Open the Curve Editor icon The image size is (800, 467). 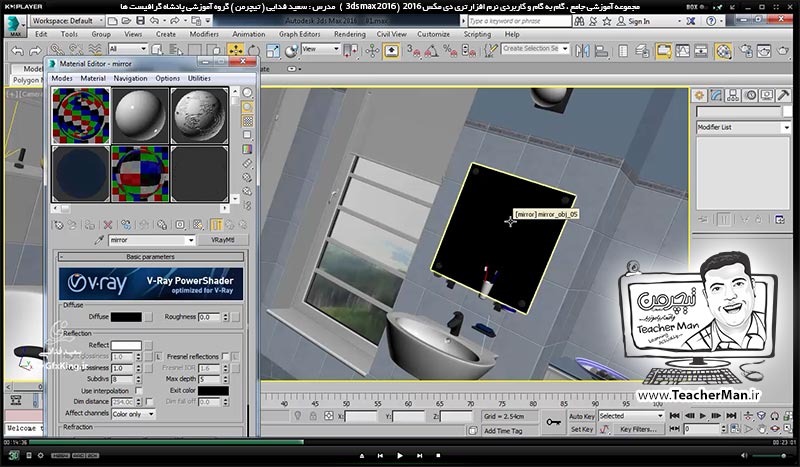coord(682,51)
